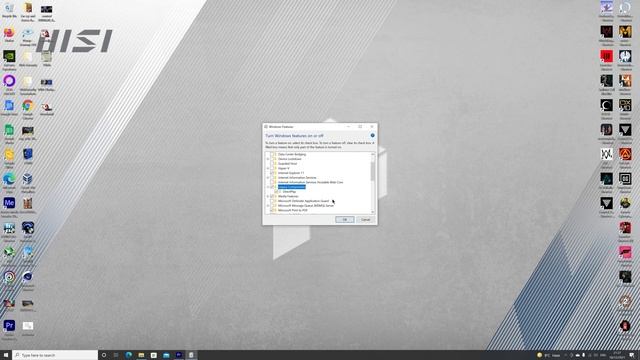640x360 pixels.
Task: Select the NVIDIA GeForce Experience desktop icon
Action: [9, 60]
